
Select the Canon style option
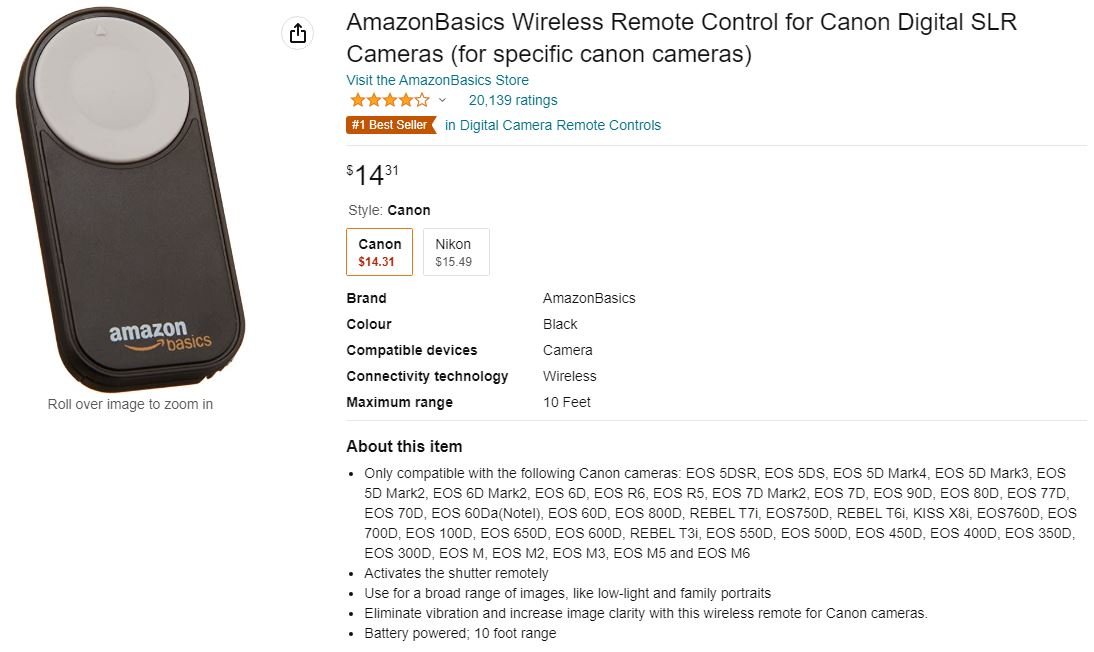pos(379,251)
